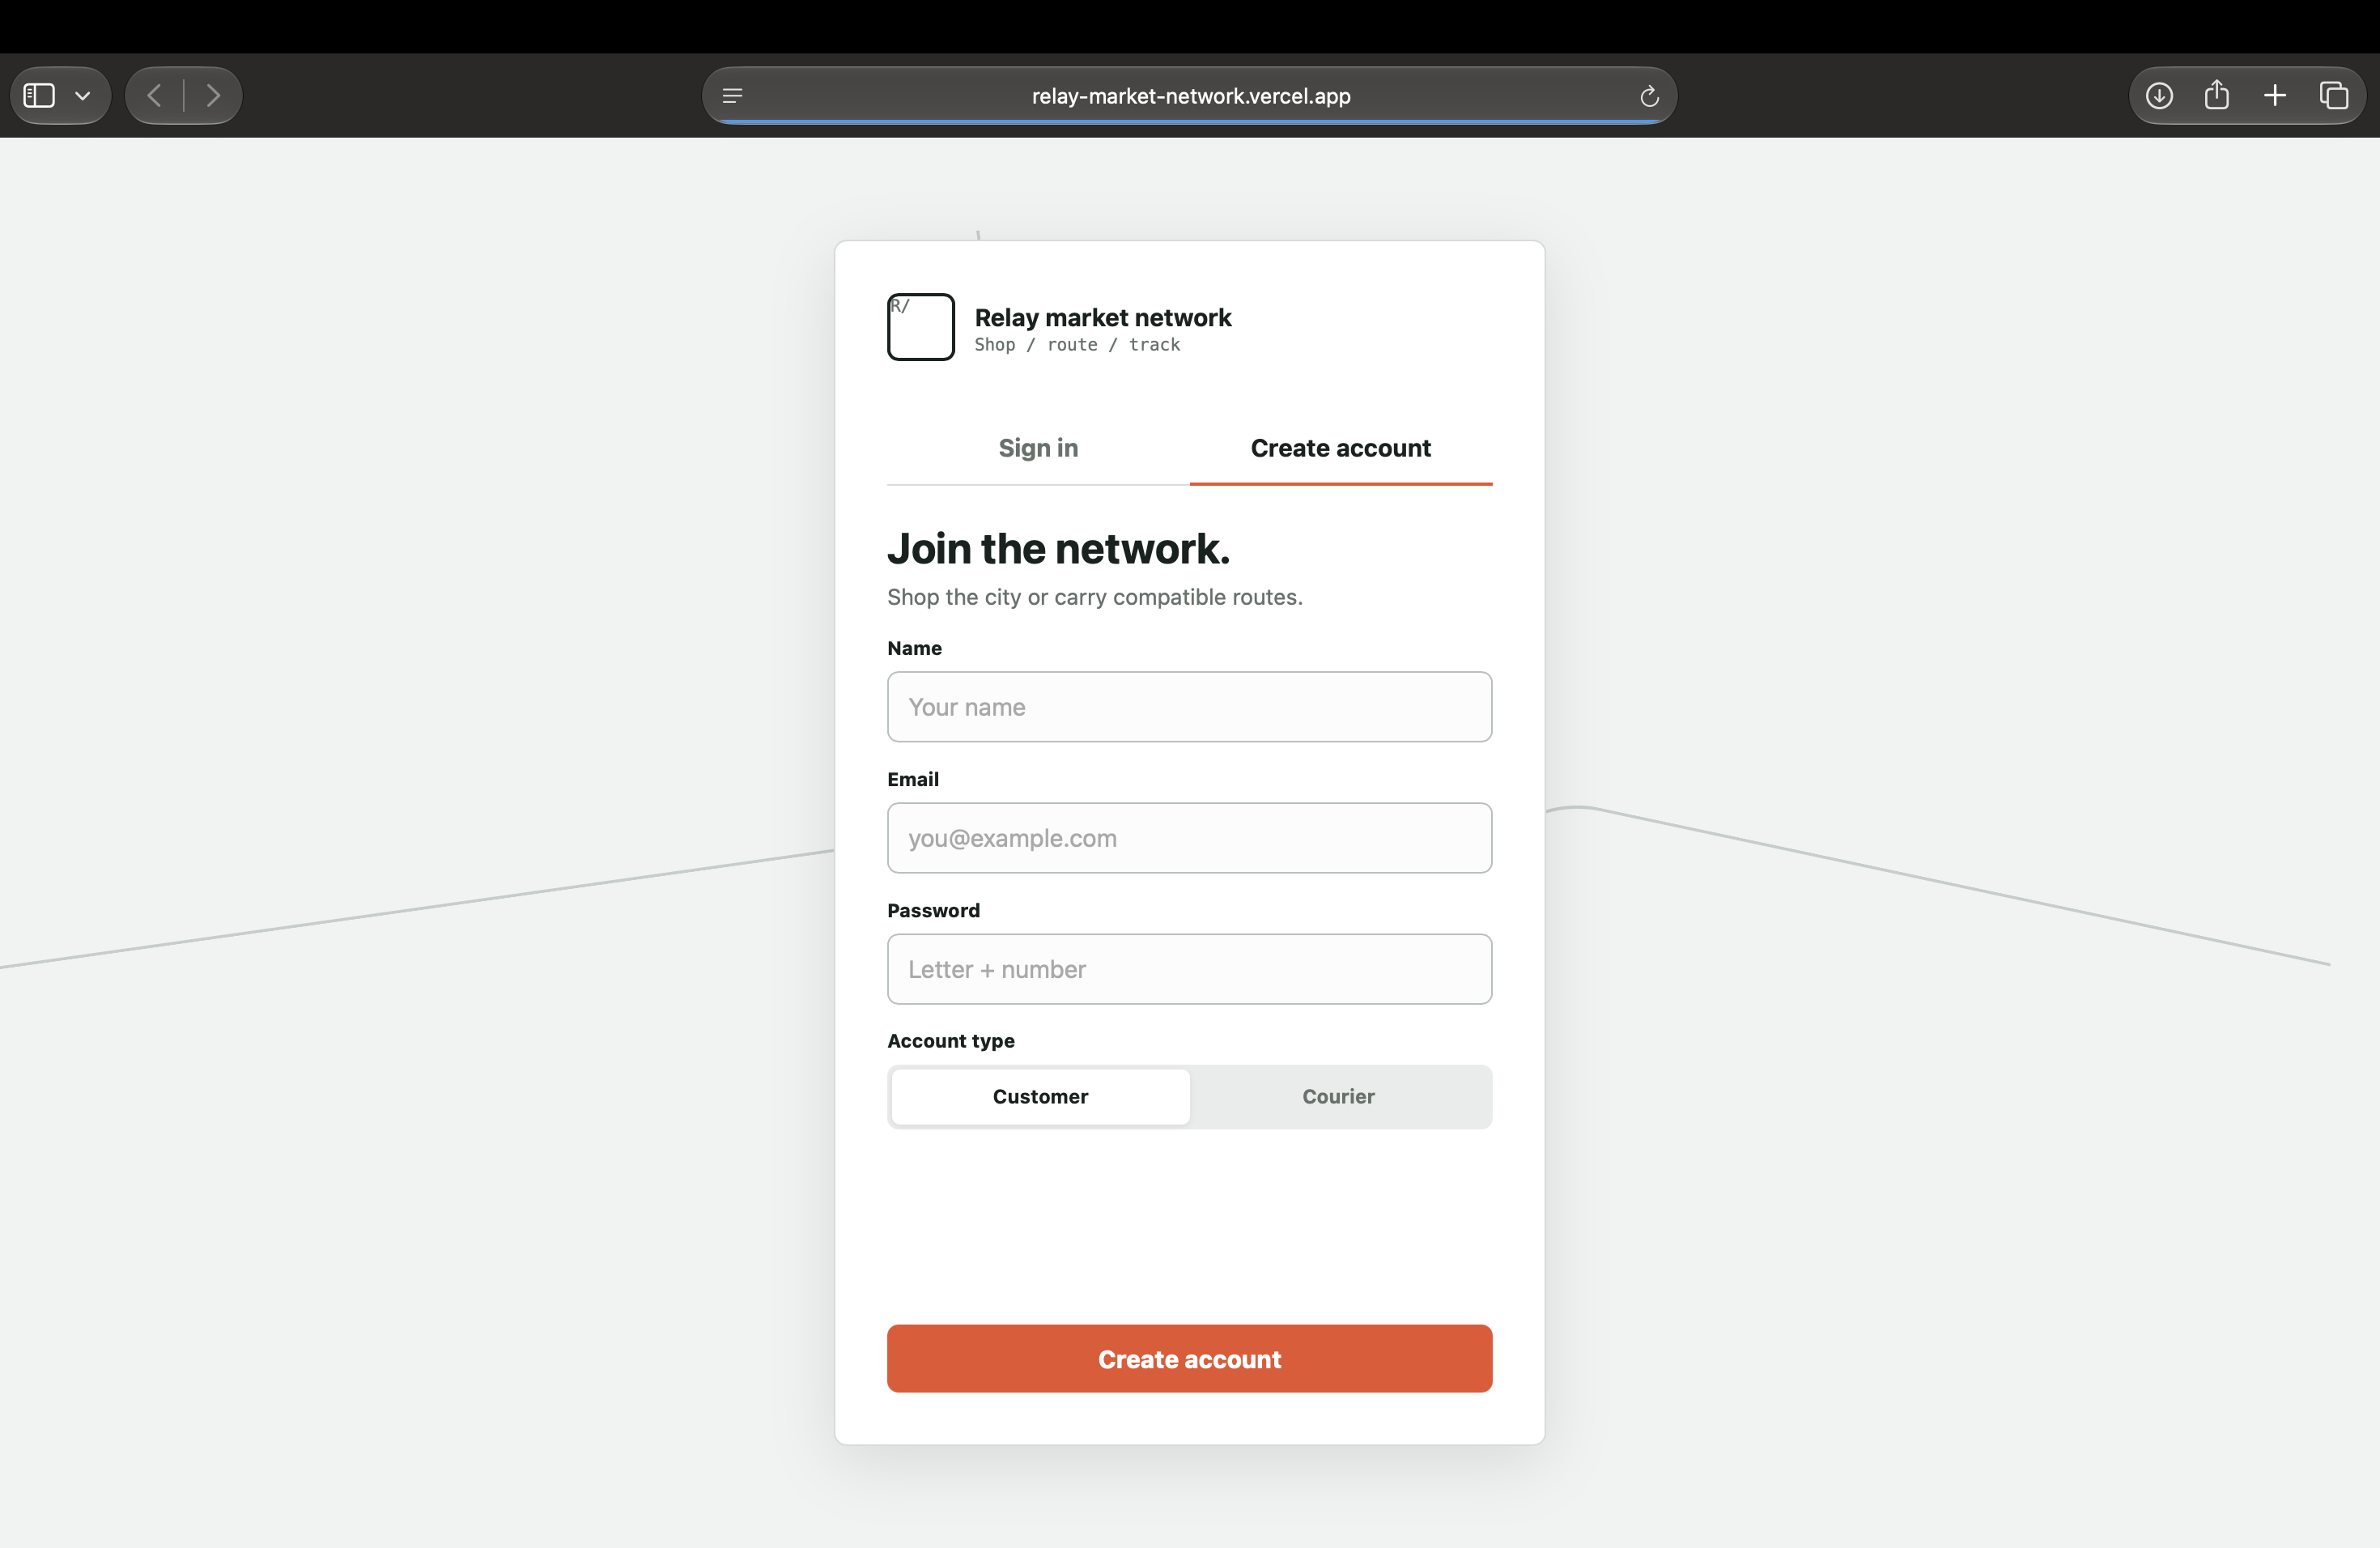Open a new tab with plus icon
Image resolution: width=2380 pixels, height=1548 pixels.
point(2275,96)
